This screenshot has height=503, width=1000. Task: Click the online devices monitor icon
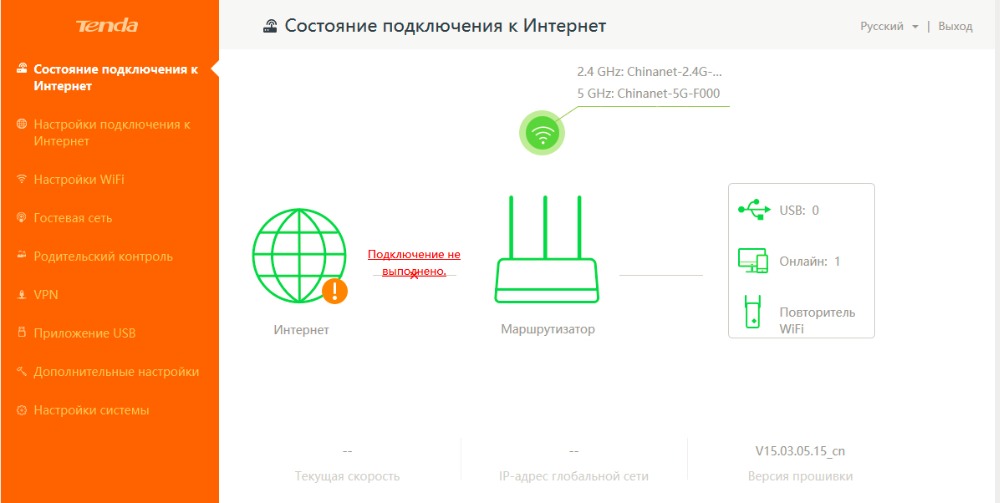click(x=753, y=261)
